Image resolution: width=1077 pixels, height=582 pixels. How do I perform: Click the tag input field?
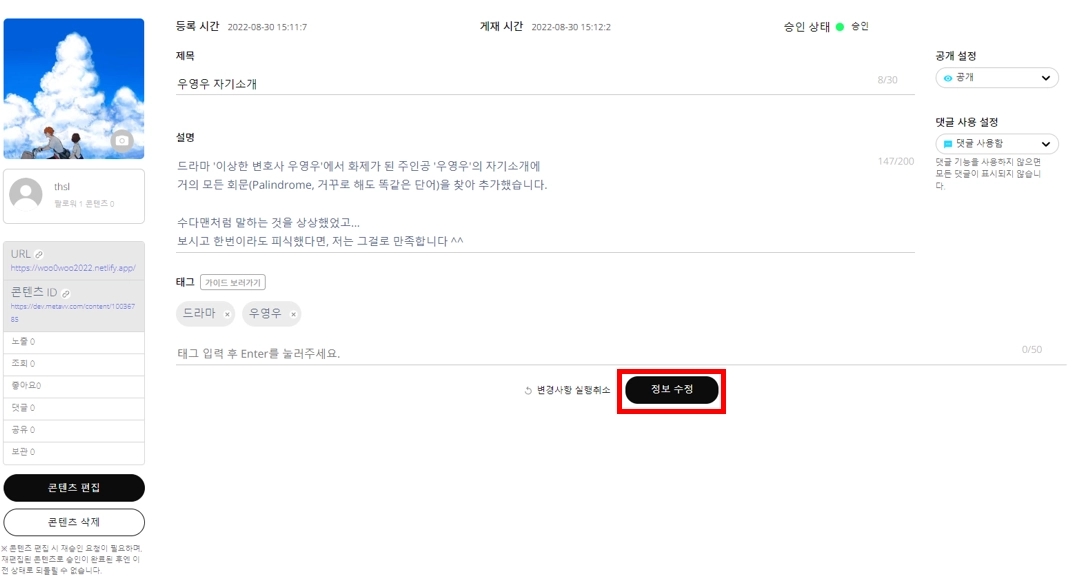(x=620, y=353)
